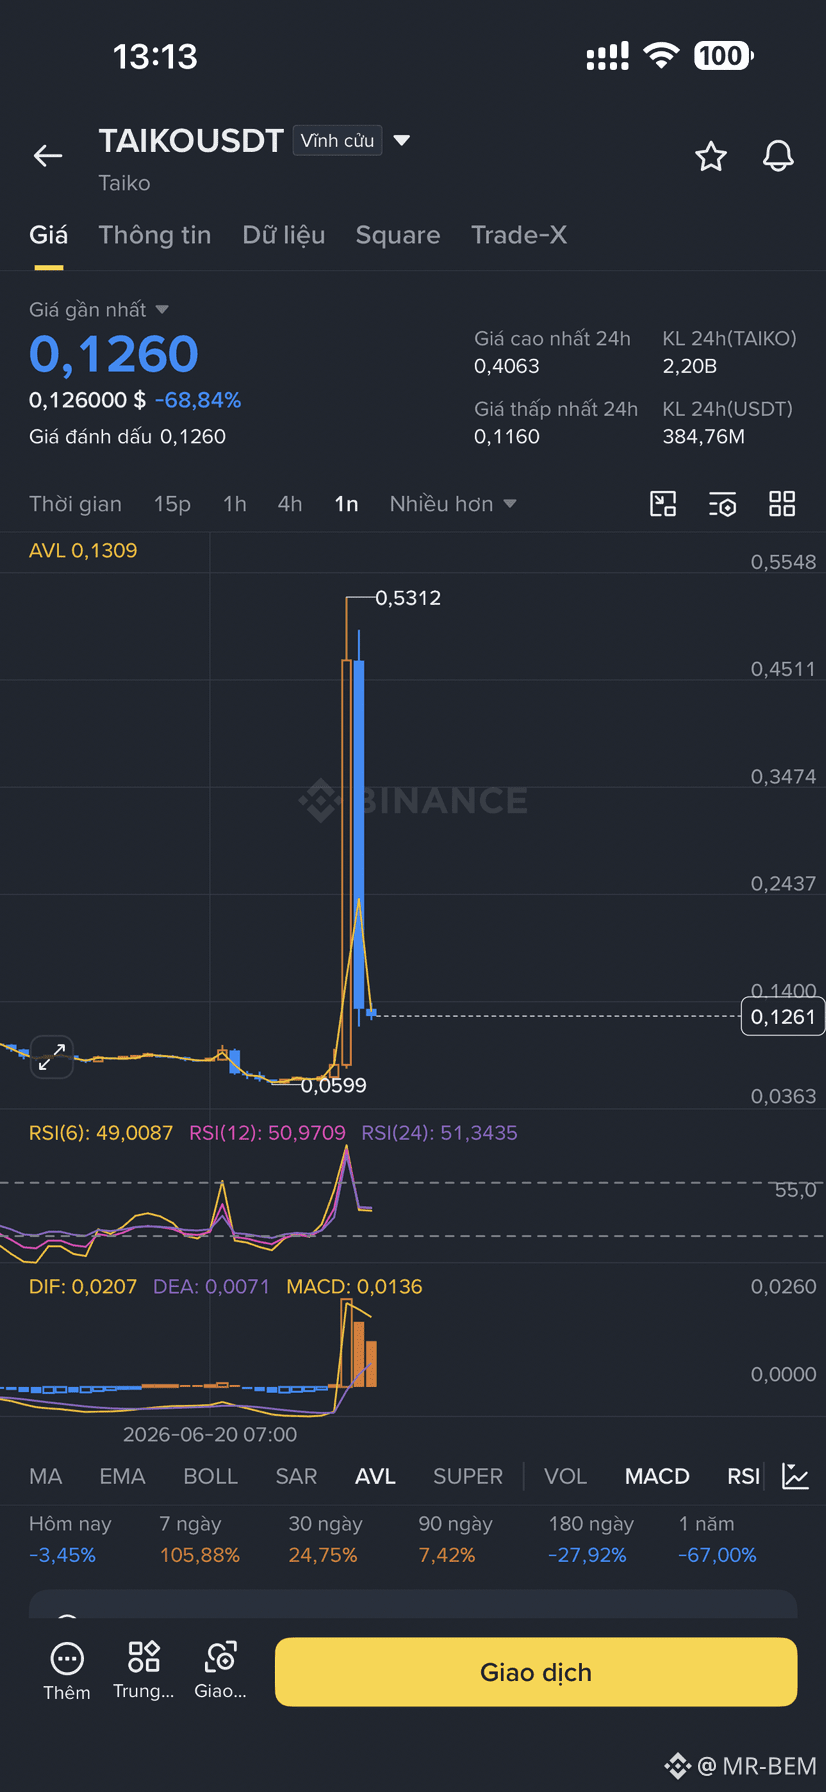Open indicator settings chart-line icon
Viewport: 826px width, 1792px height.
tap(795, 1476)
